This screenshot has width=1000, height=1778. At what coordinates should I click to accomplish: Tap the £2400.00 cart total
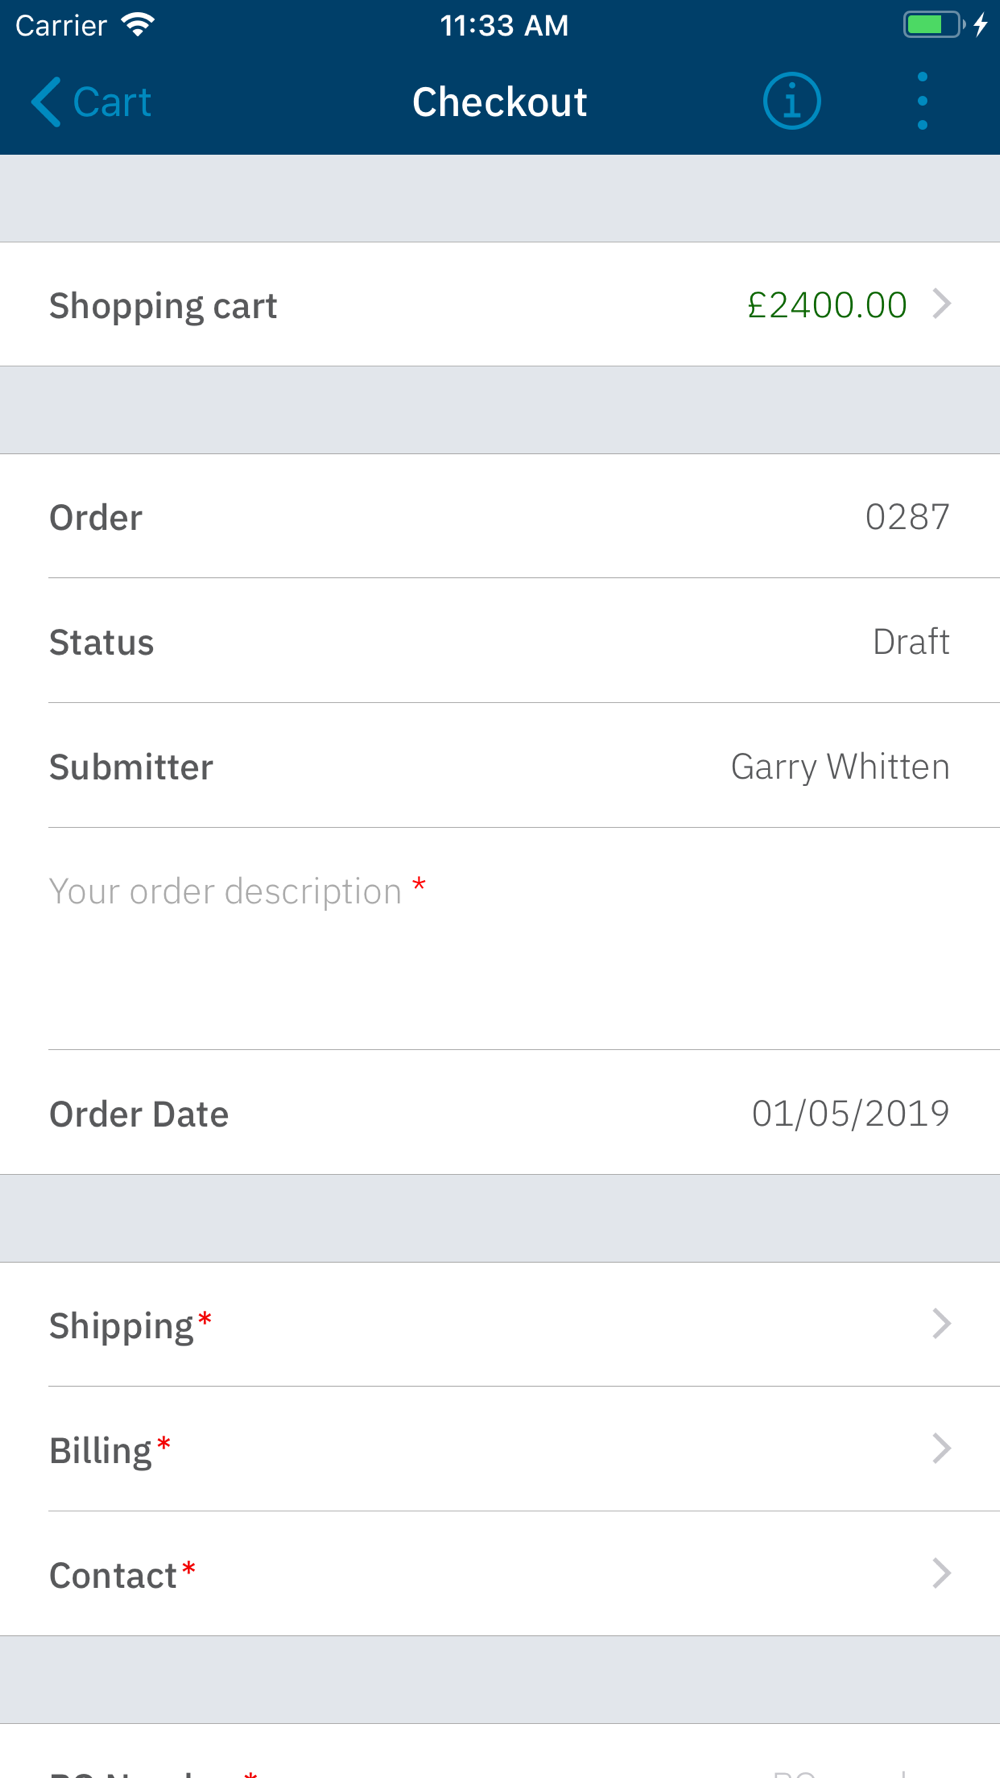click(827, 305)
